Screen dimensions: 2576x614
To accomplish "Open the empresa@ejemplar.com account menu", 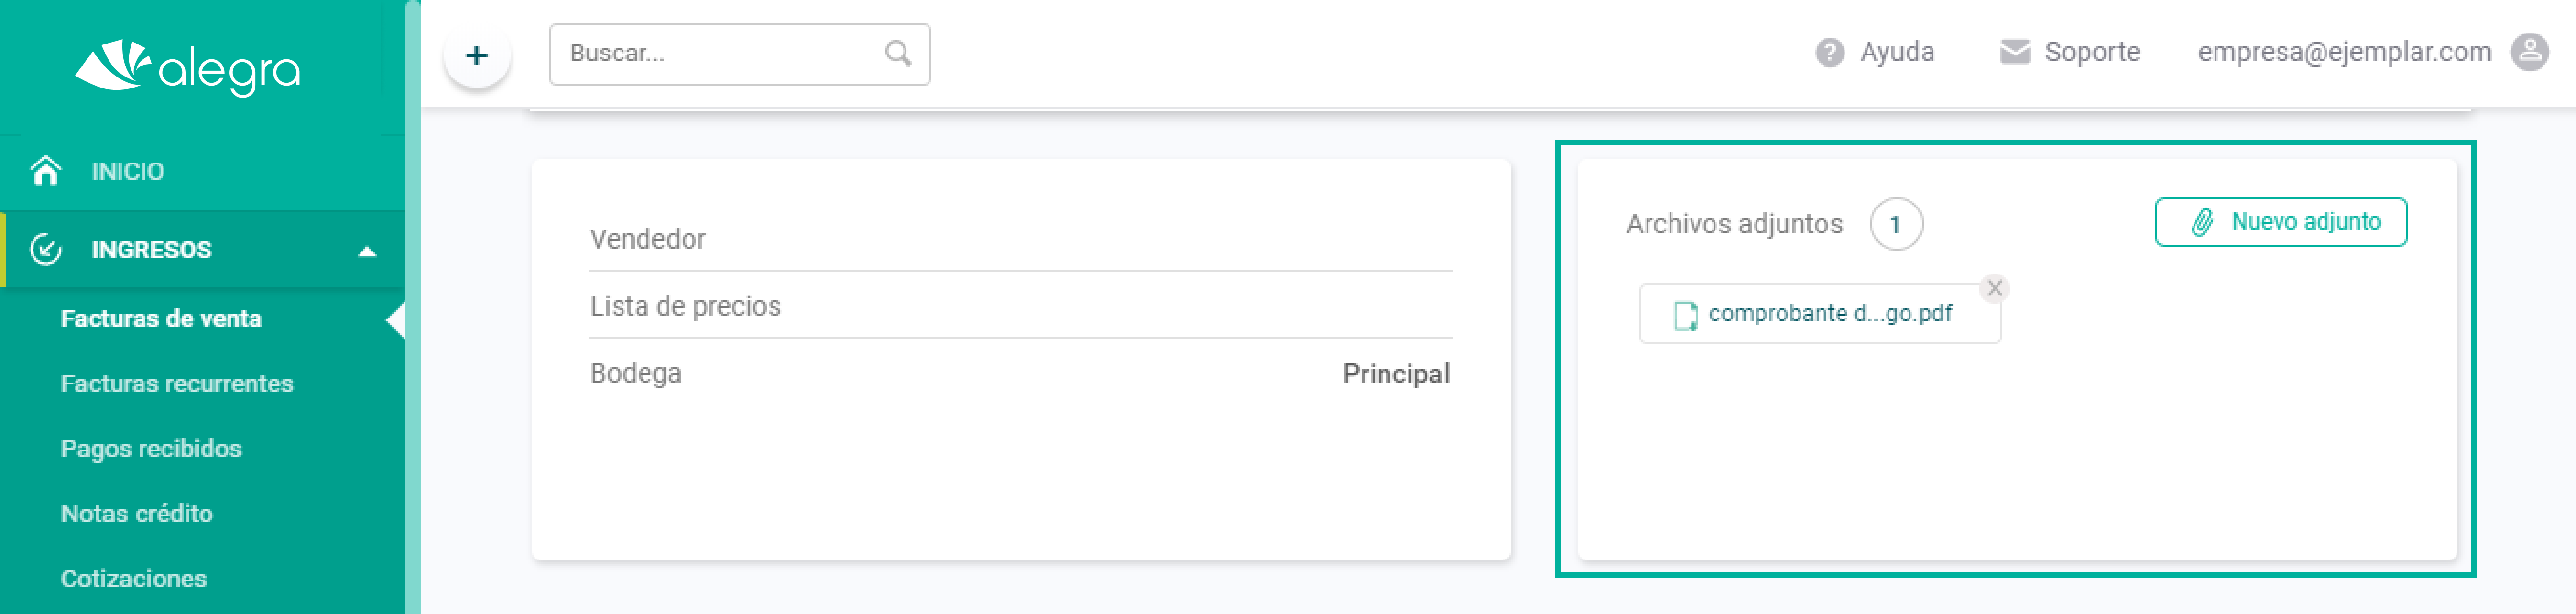I will 2343,52.
